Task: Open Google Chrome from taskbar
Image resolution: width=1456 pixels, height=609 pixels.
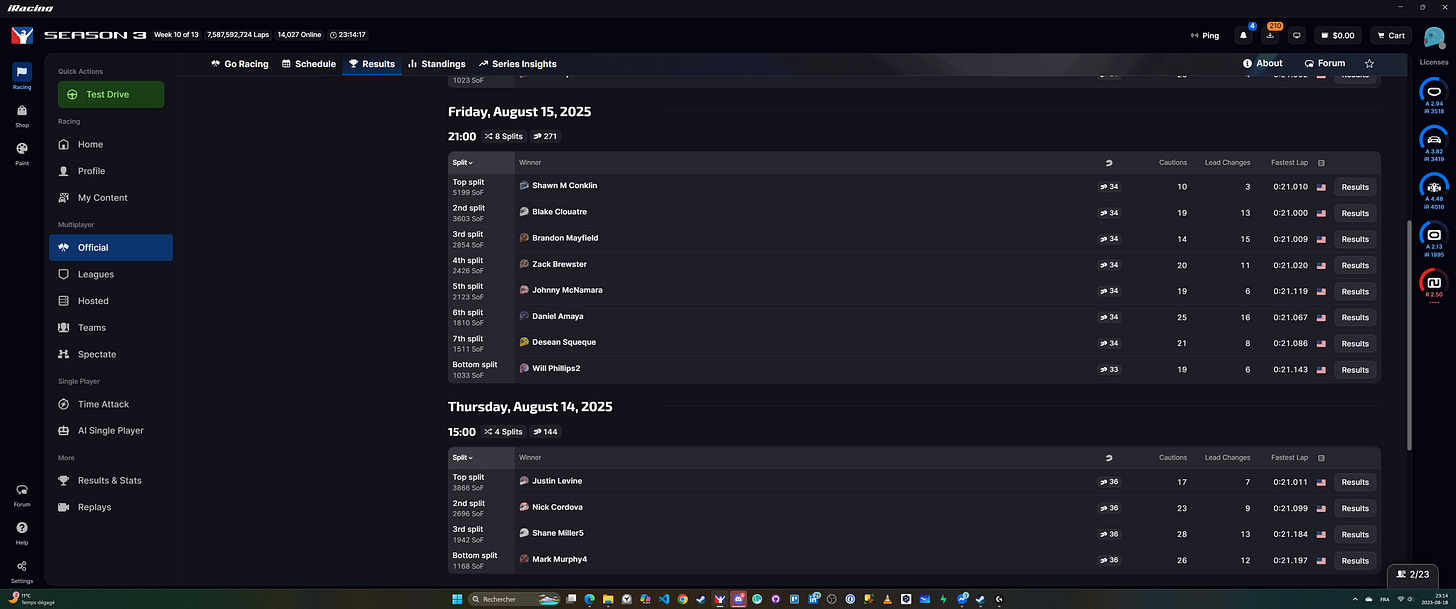Action: (x=682, y=599)
